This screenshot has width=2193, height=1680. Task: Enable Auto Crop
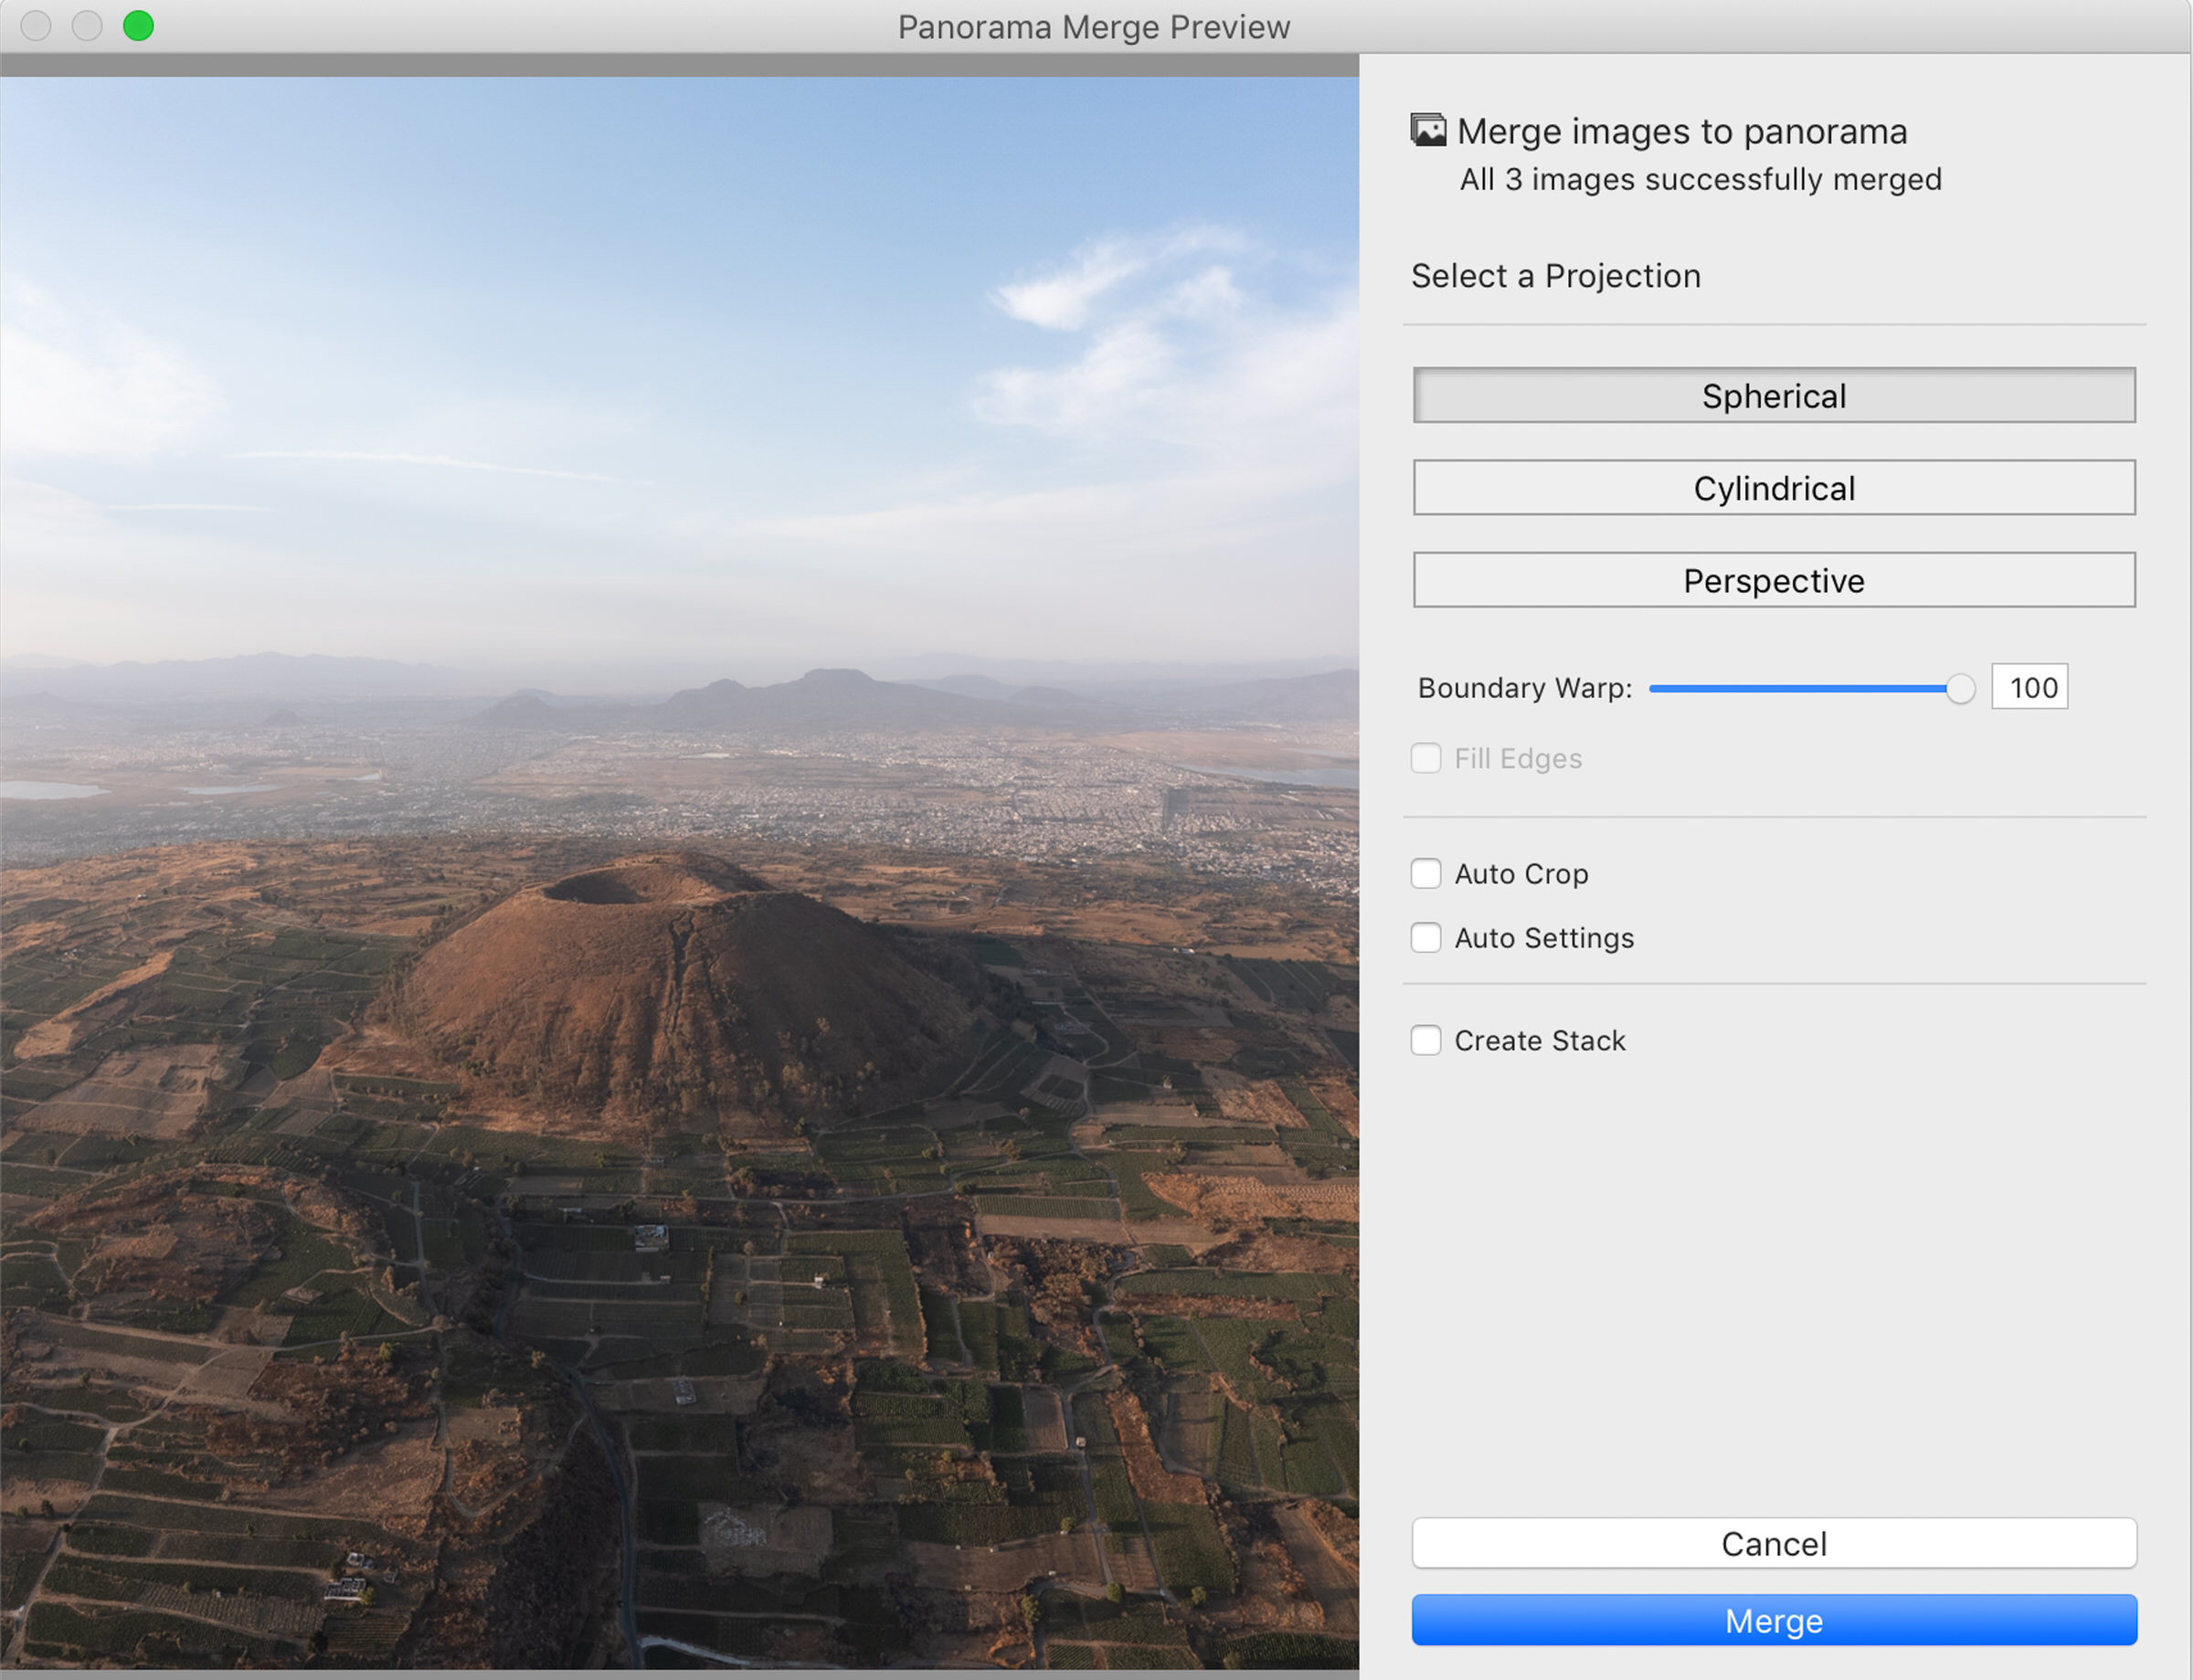(x=1426, y=873)
